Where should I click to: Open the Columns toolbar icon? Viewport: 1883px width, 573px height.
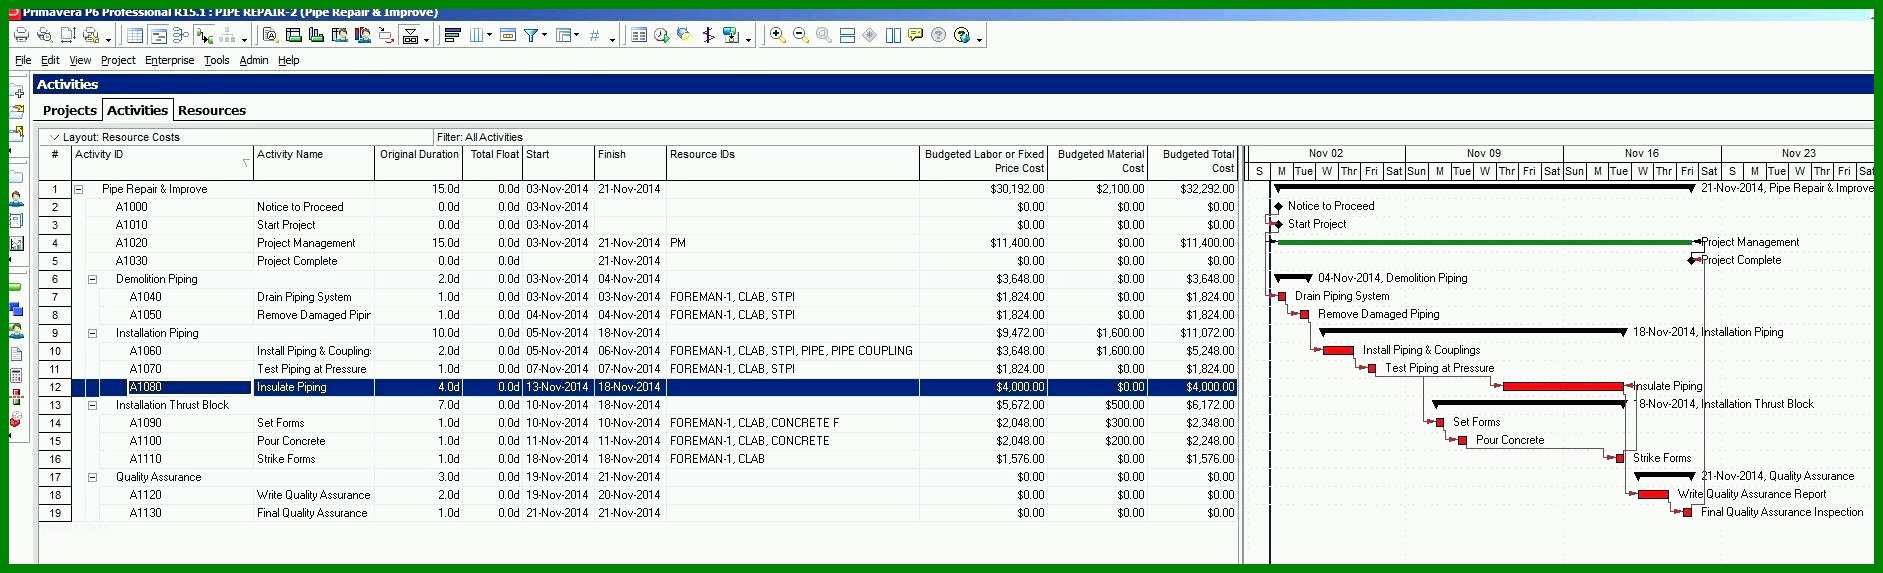476,35
